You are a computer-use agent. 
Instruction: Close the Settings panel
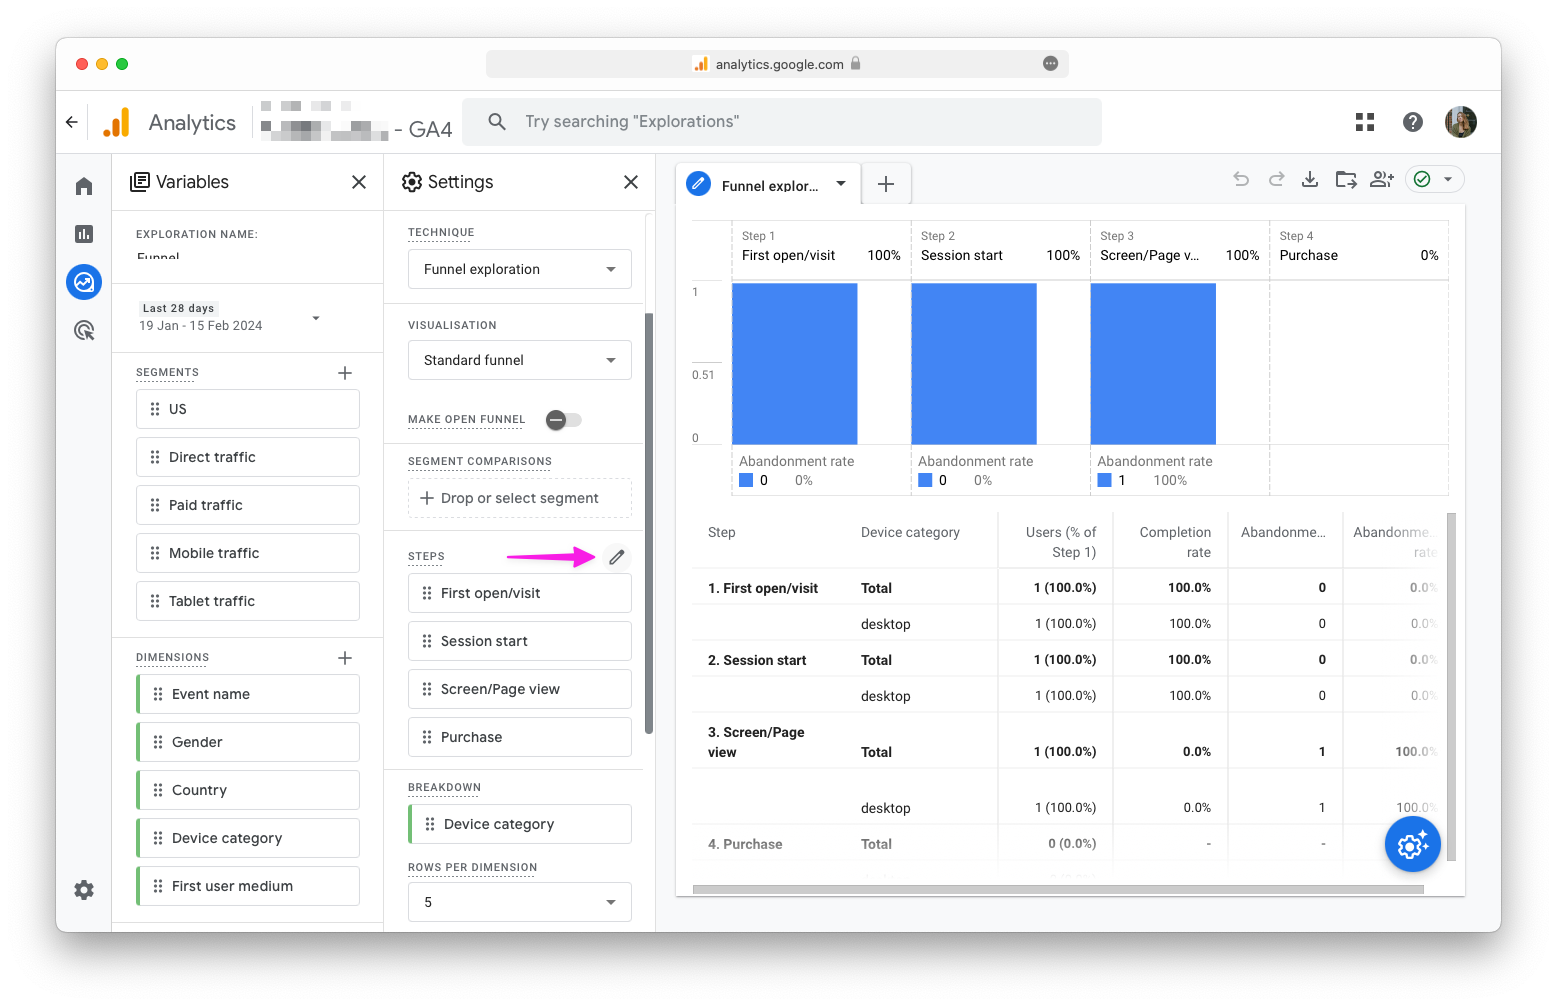click(x=631, y=182)
